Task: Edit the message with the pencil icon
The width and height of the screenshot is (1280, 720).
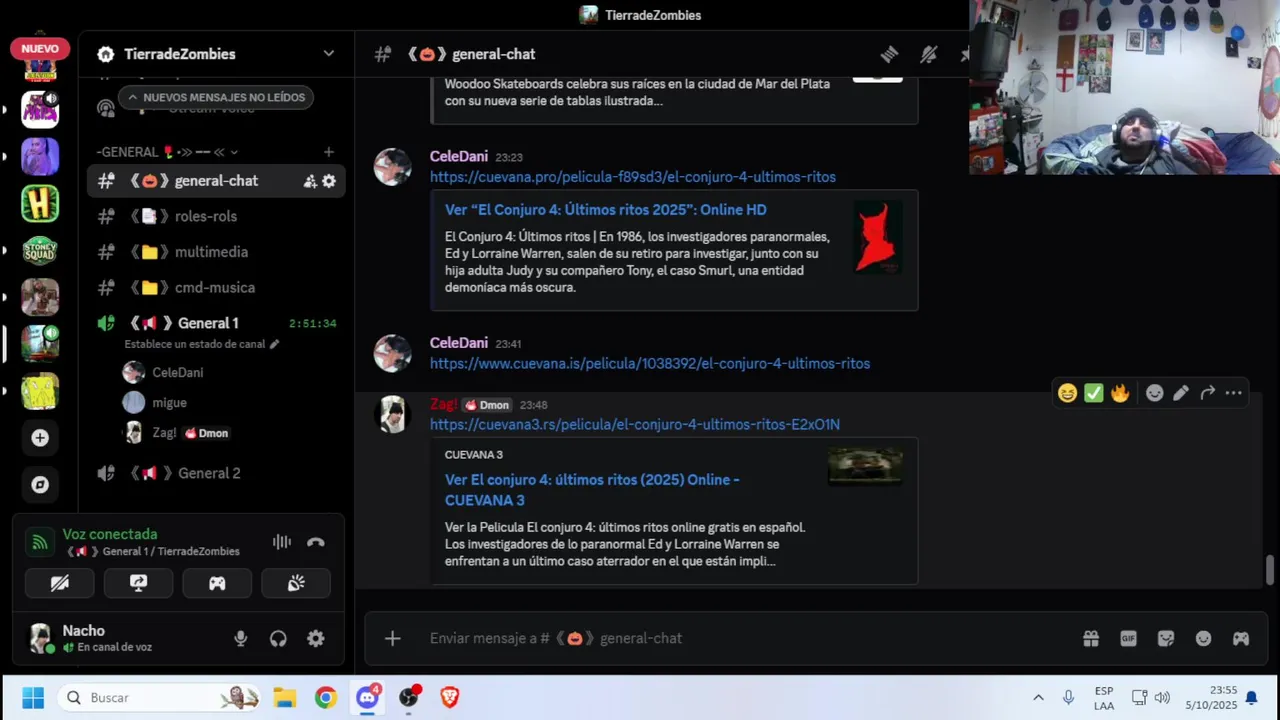Action: click(1181, 393)
